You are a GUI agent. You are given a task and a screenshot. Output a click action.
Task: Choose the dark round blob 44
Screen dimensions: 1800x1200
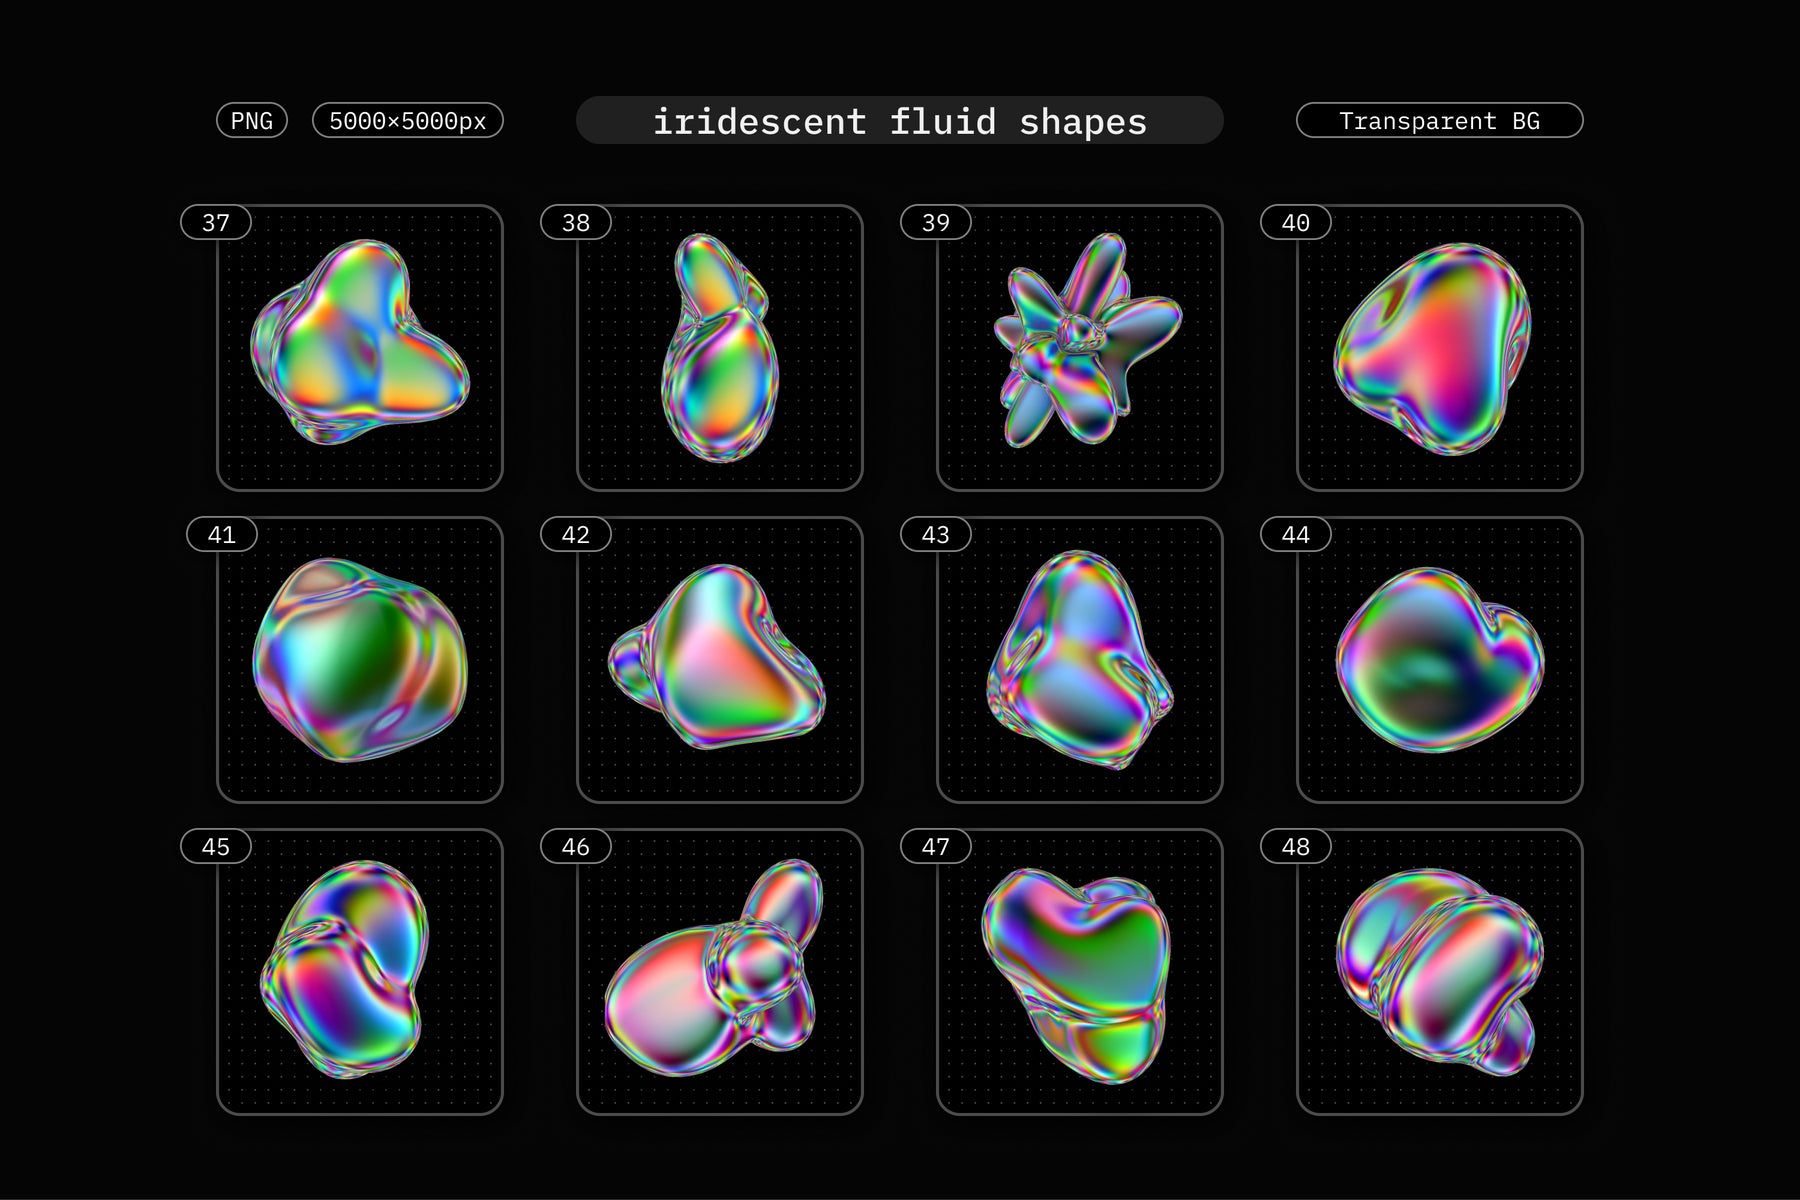tap(1440, 660)
